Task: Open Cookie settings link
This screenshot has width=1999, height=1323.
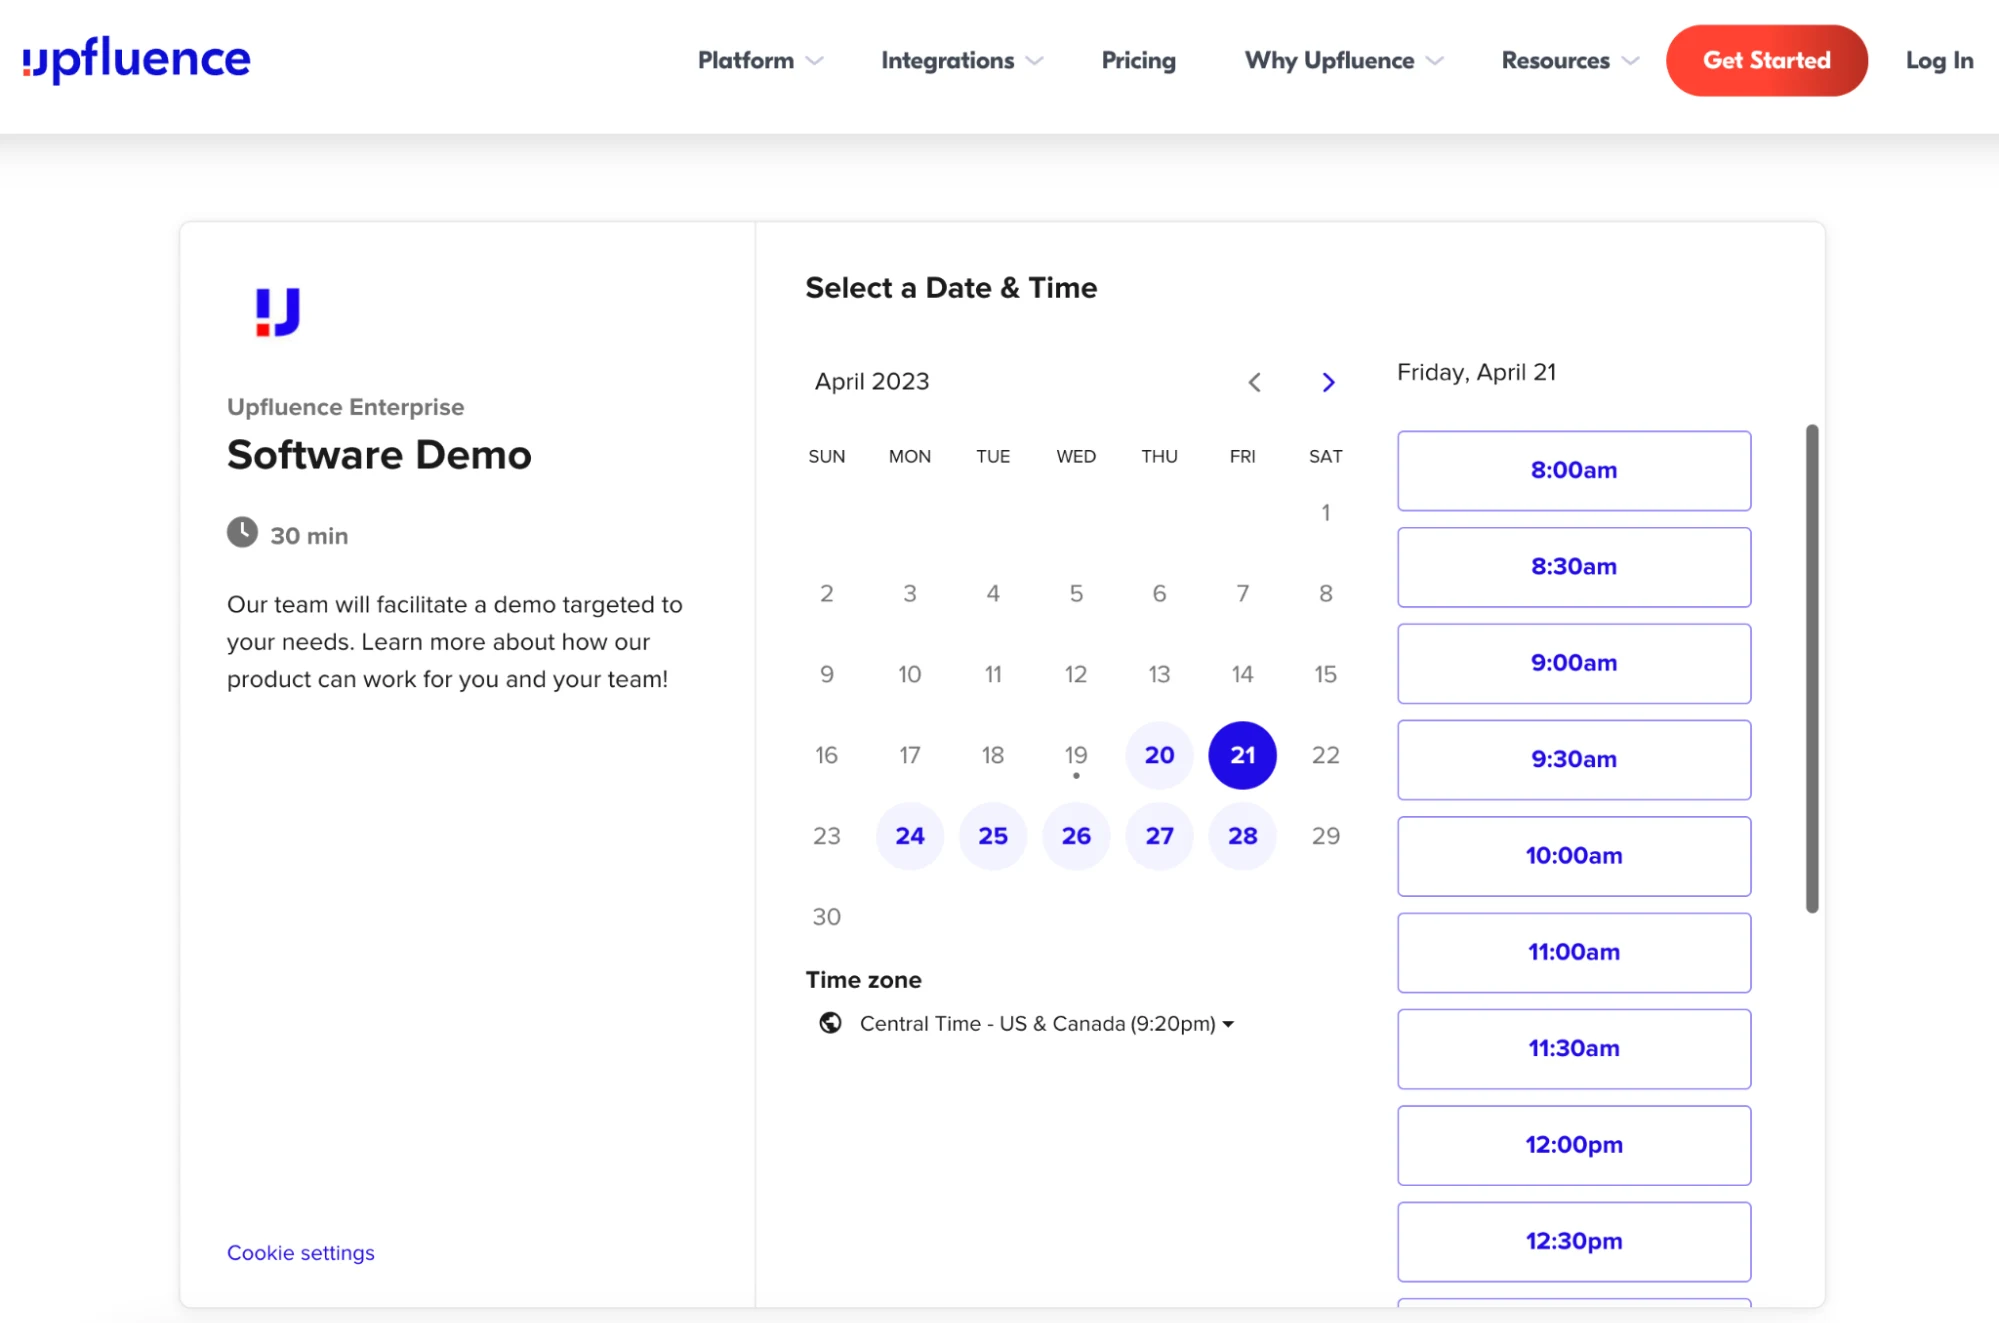Action: point(300,1253)
